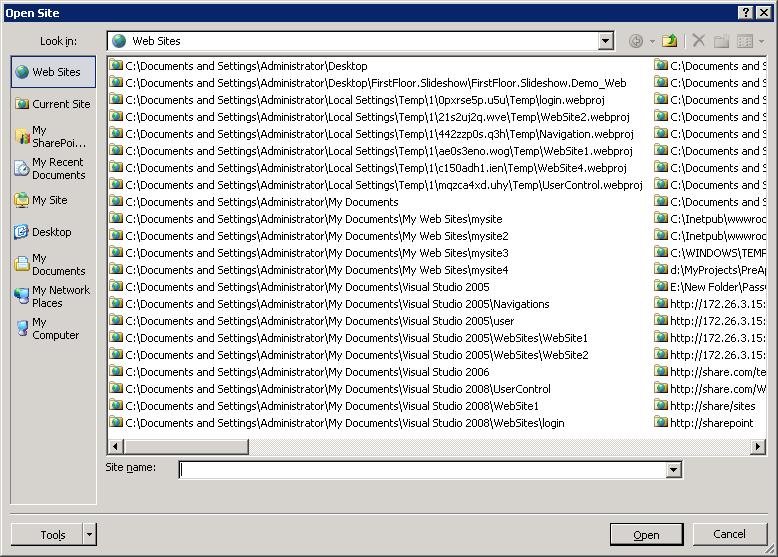The image size is (778, 557).
Task: Select the http://share/sites entry
Action: (x=705, y=406)
